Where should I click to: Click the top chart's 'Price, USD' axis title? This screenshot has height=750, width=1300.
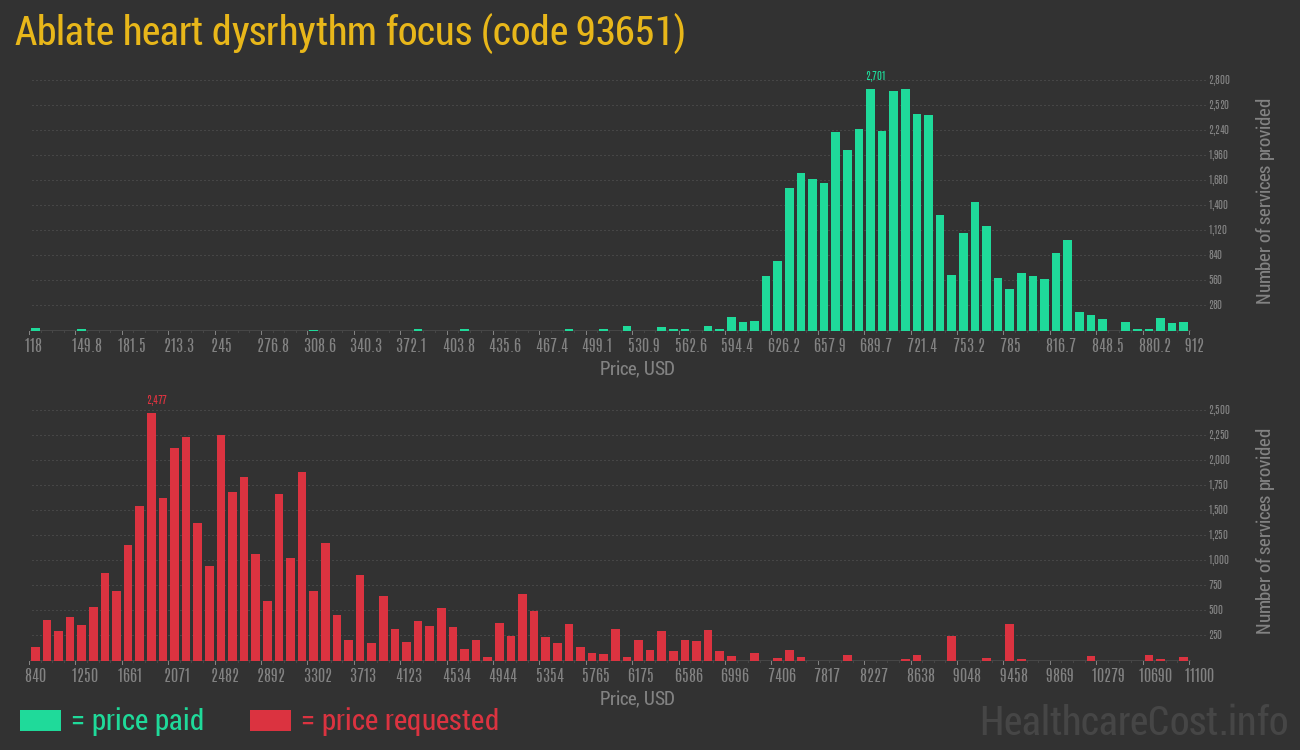(636, 369)
